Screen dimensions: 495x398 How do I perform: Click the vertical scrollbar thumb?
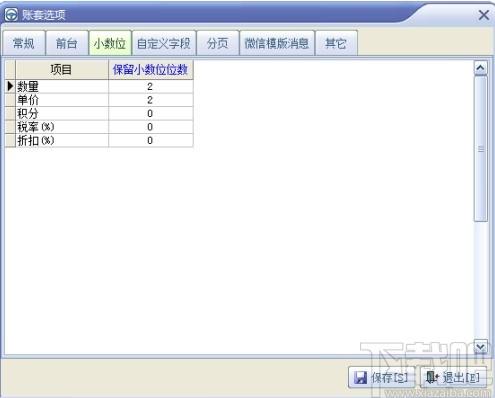click(x=480, y=149)
